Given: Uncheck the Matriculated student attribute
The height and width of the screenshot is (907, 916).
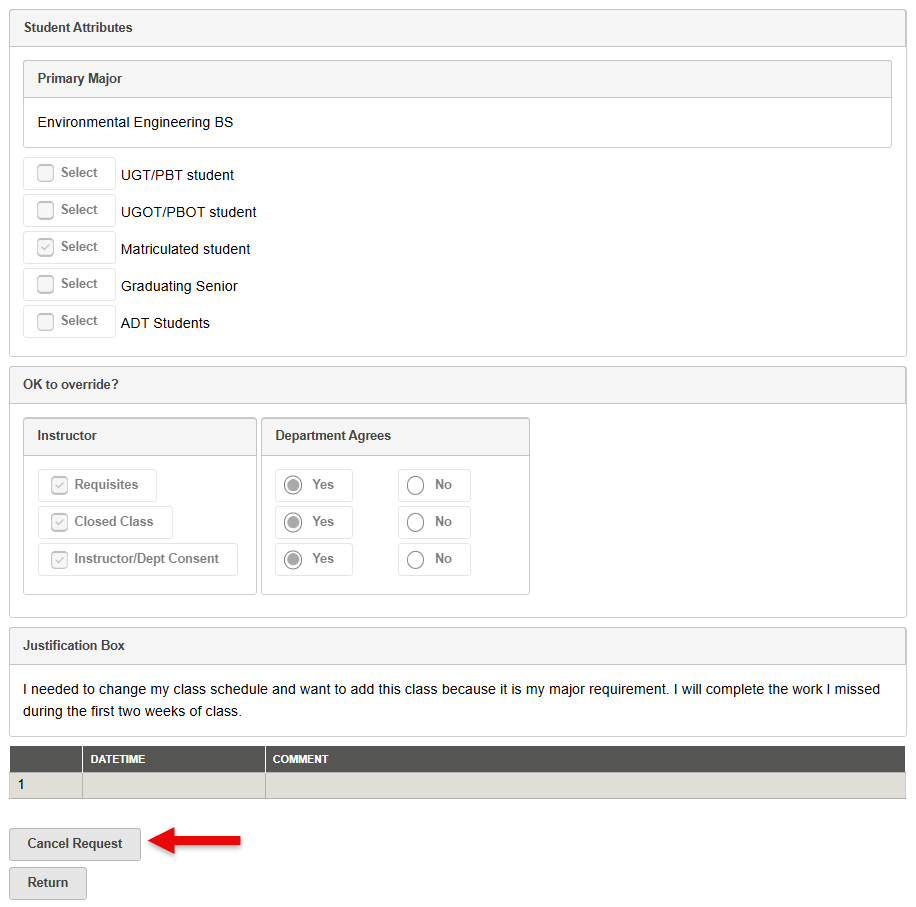Looking at the screenshot, I should (x=45, y=246).
